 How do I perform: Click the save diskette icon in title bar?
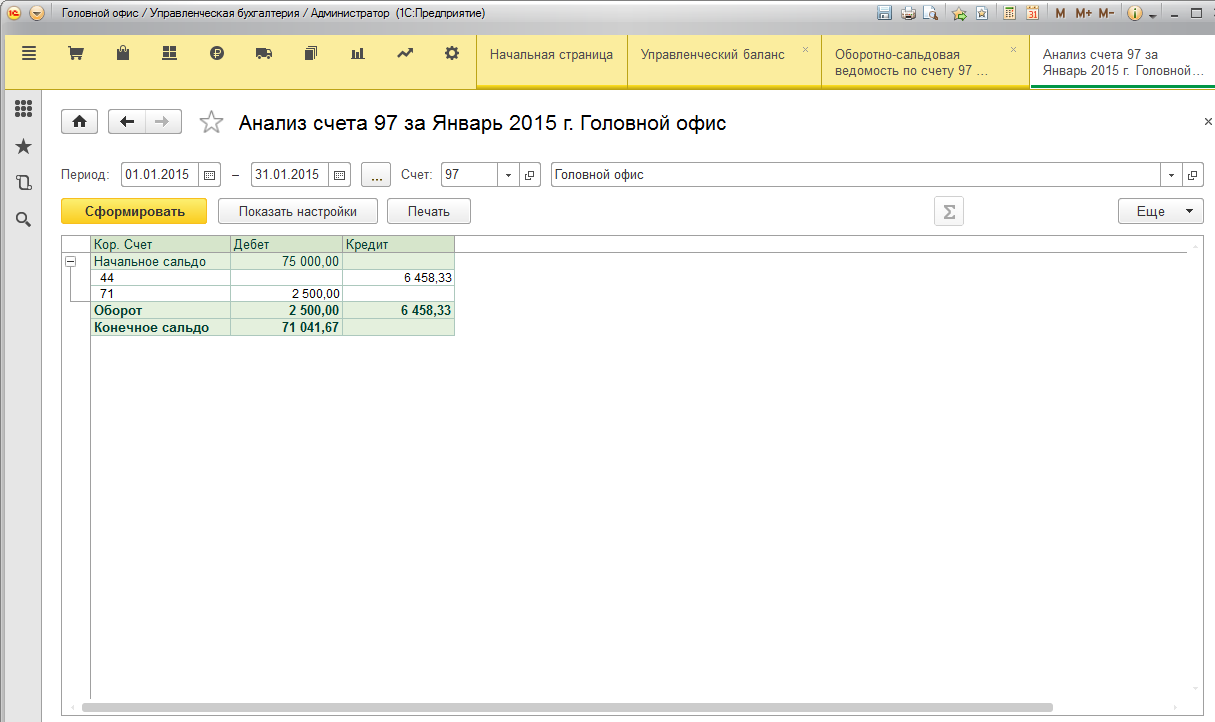tap(884, 13)
